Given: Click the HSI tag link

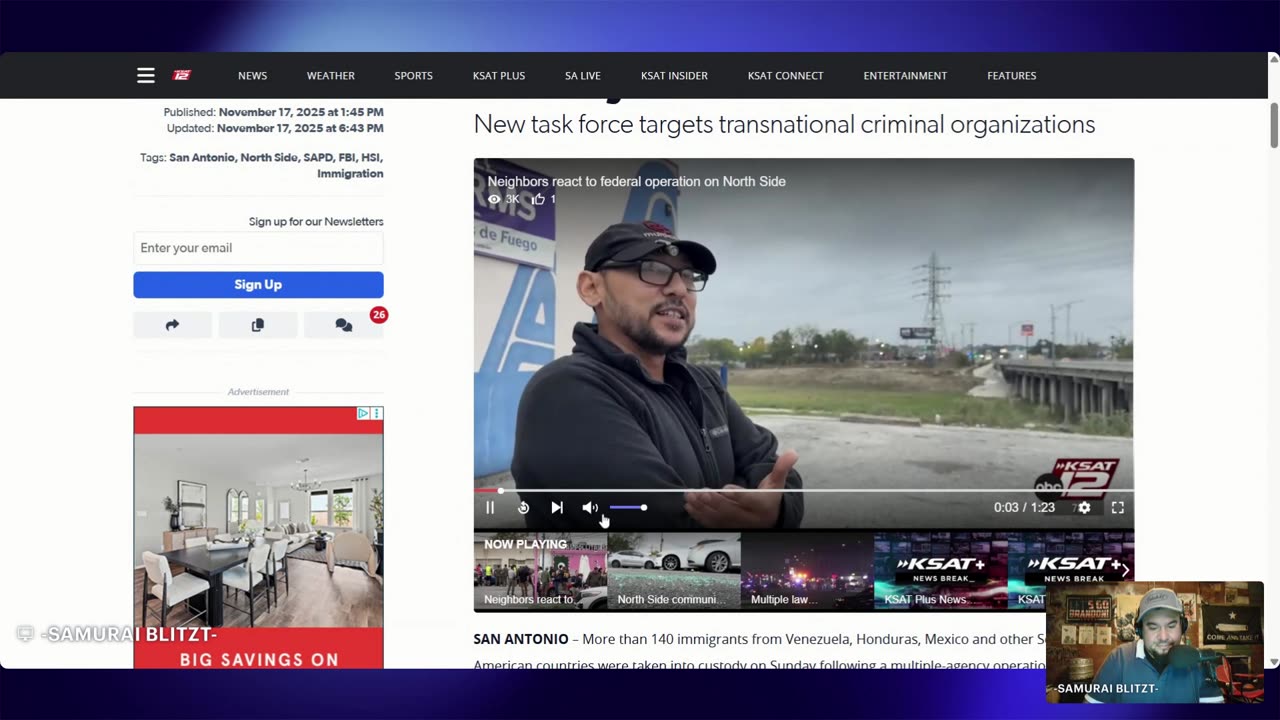Looking at the screenshot, I should 372,158.
